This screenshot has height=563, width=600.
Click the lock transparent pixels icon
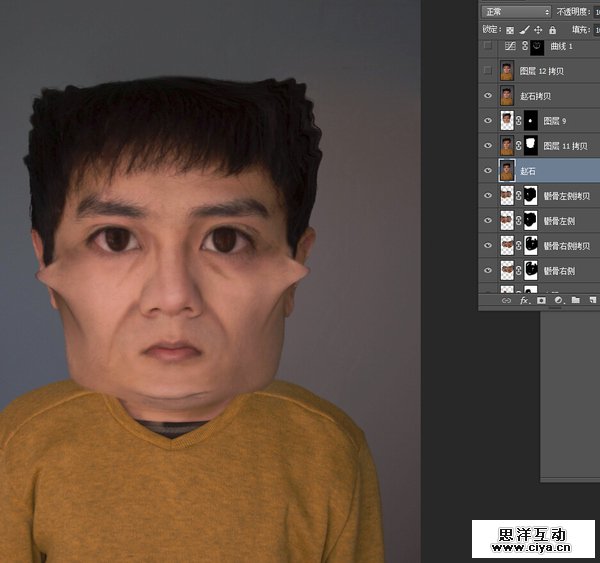(x=512, y=30)
